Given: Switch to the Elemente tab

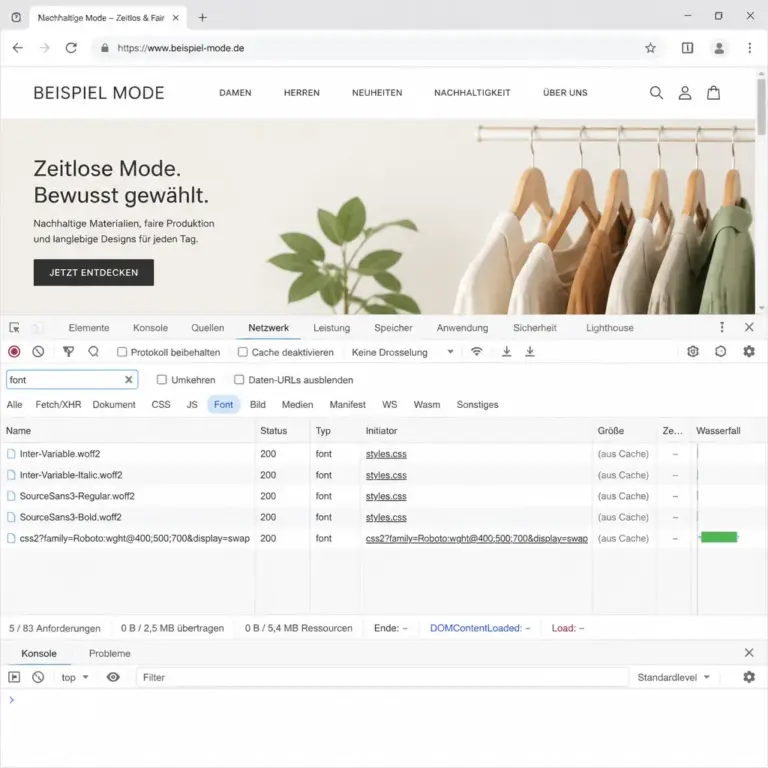Looking at the screenshot, I should (x=89, y=328).
